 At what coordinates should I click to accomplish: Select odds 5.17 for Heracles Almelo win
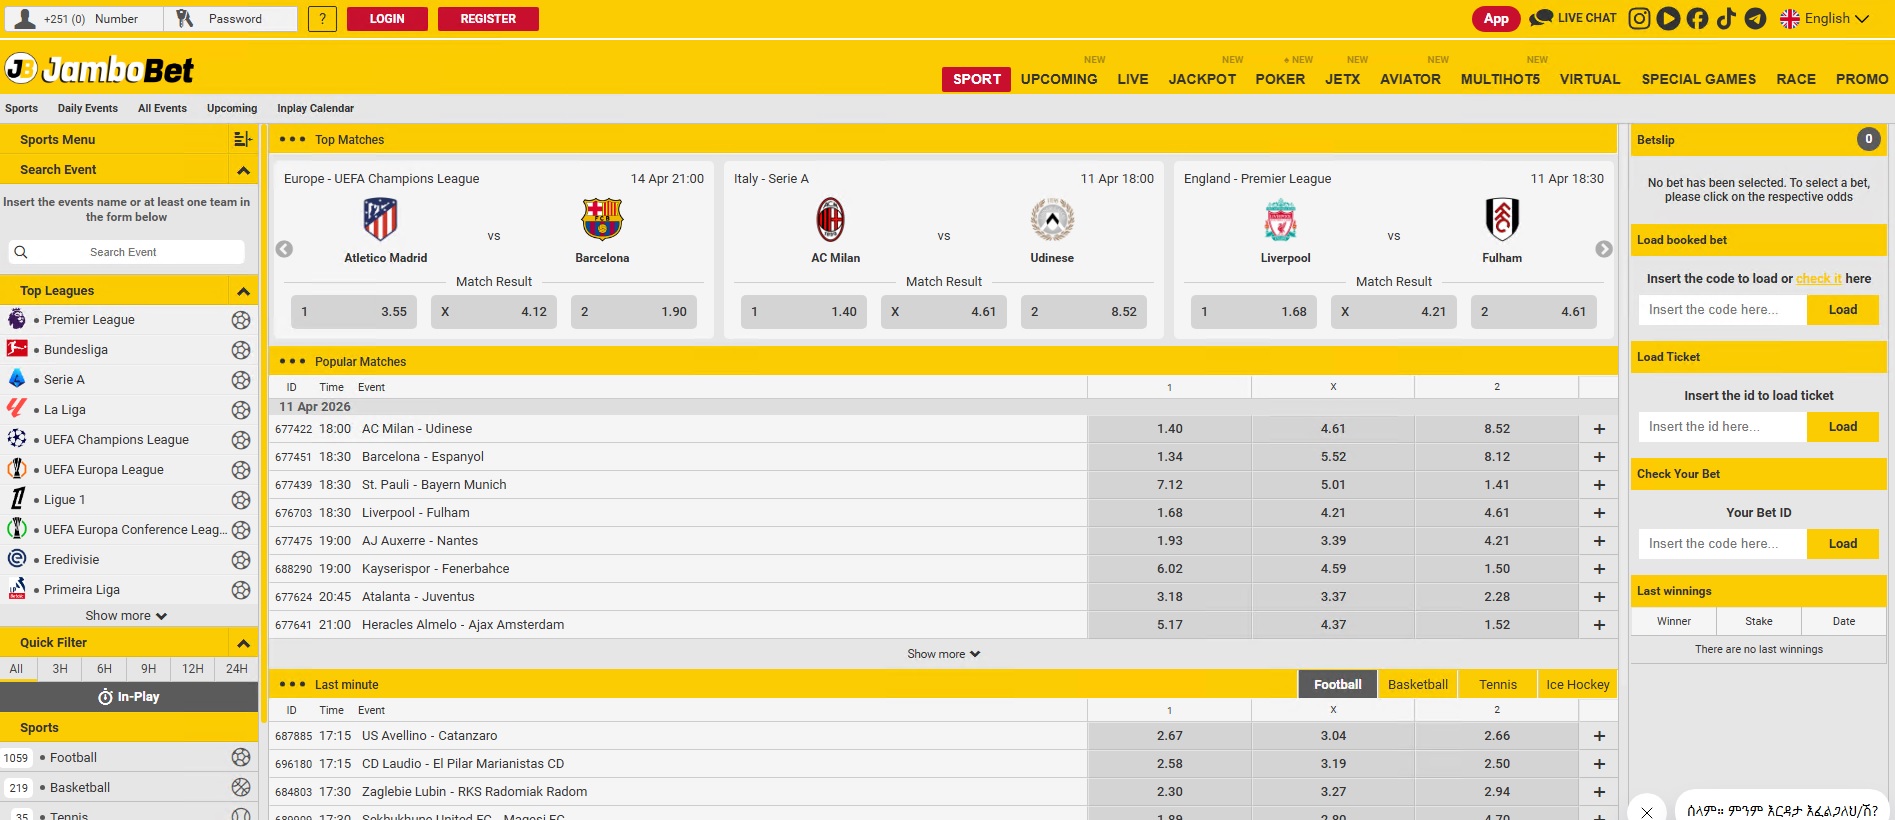click(1169, 625)
